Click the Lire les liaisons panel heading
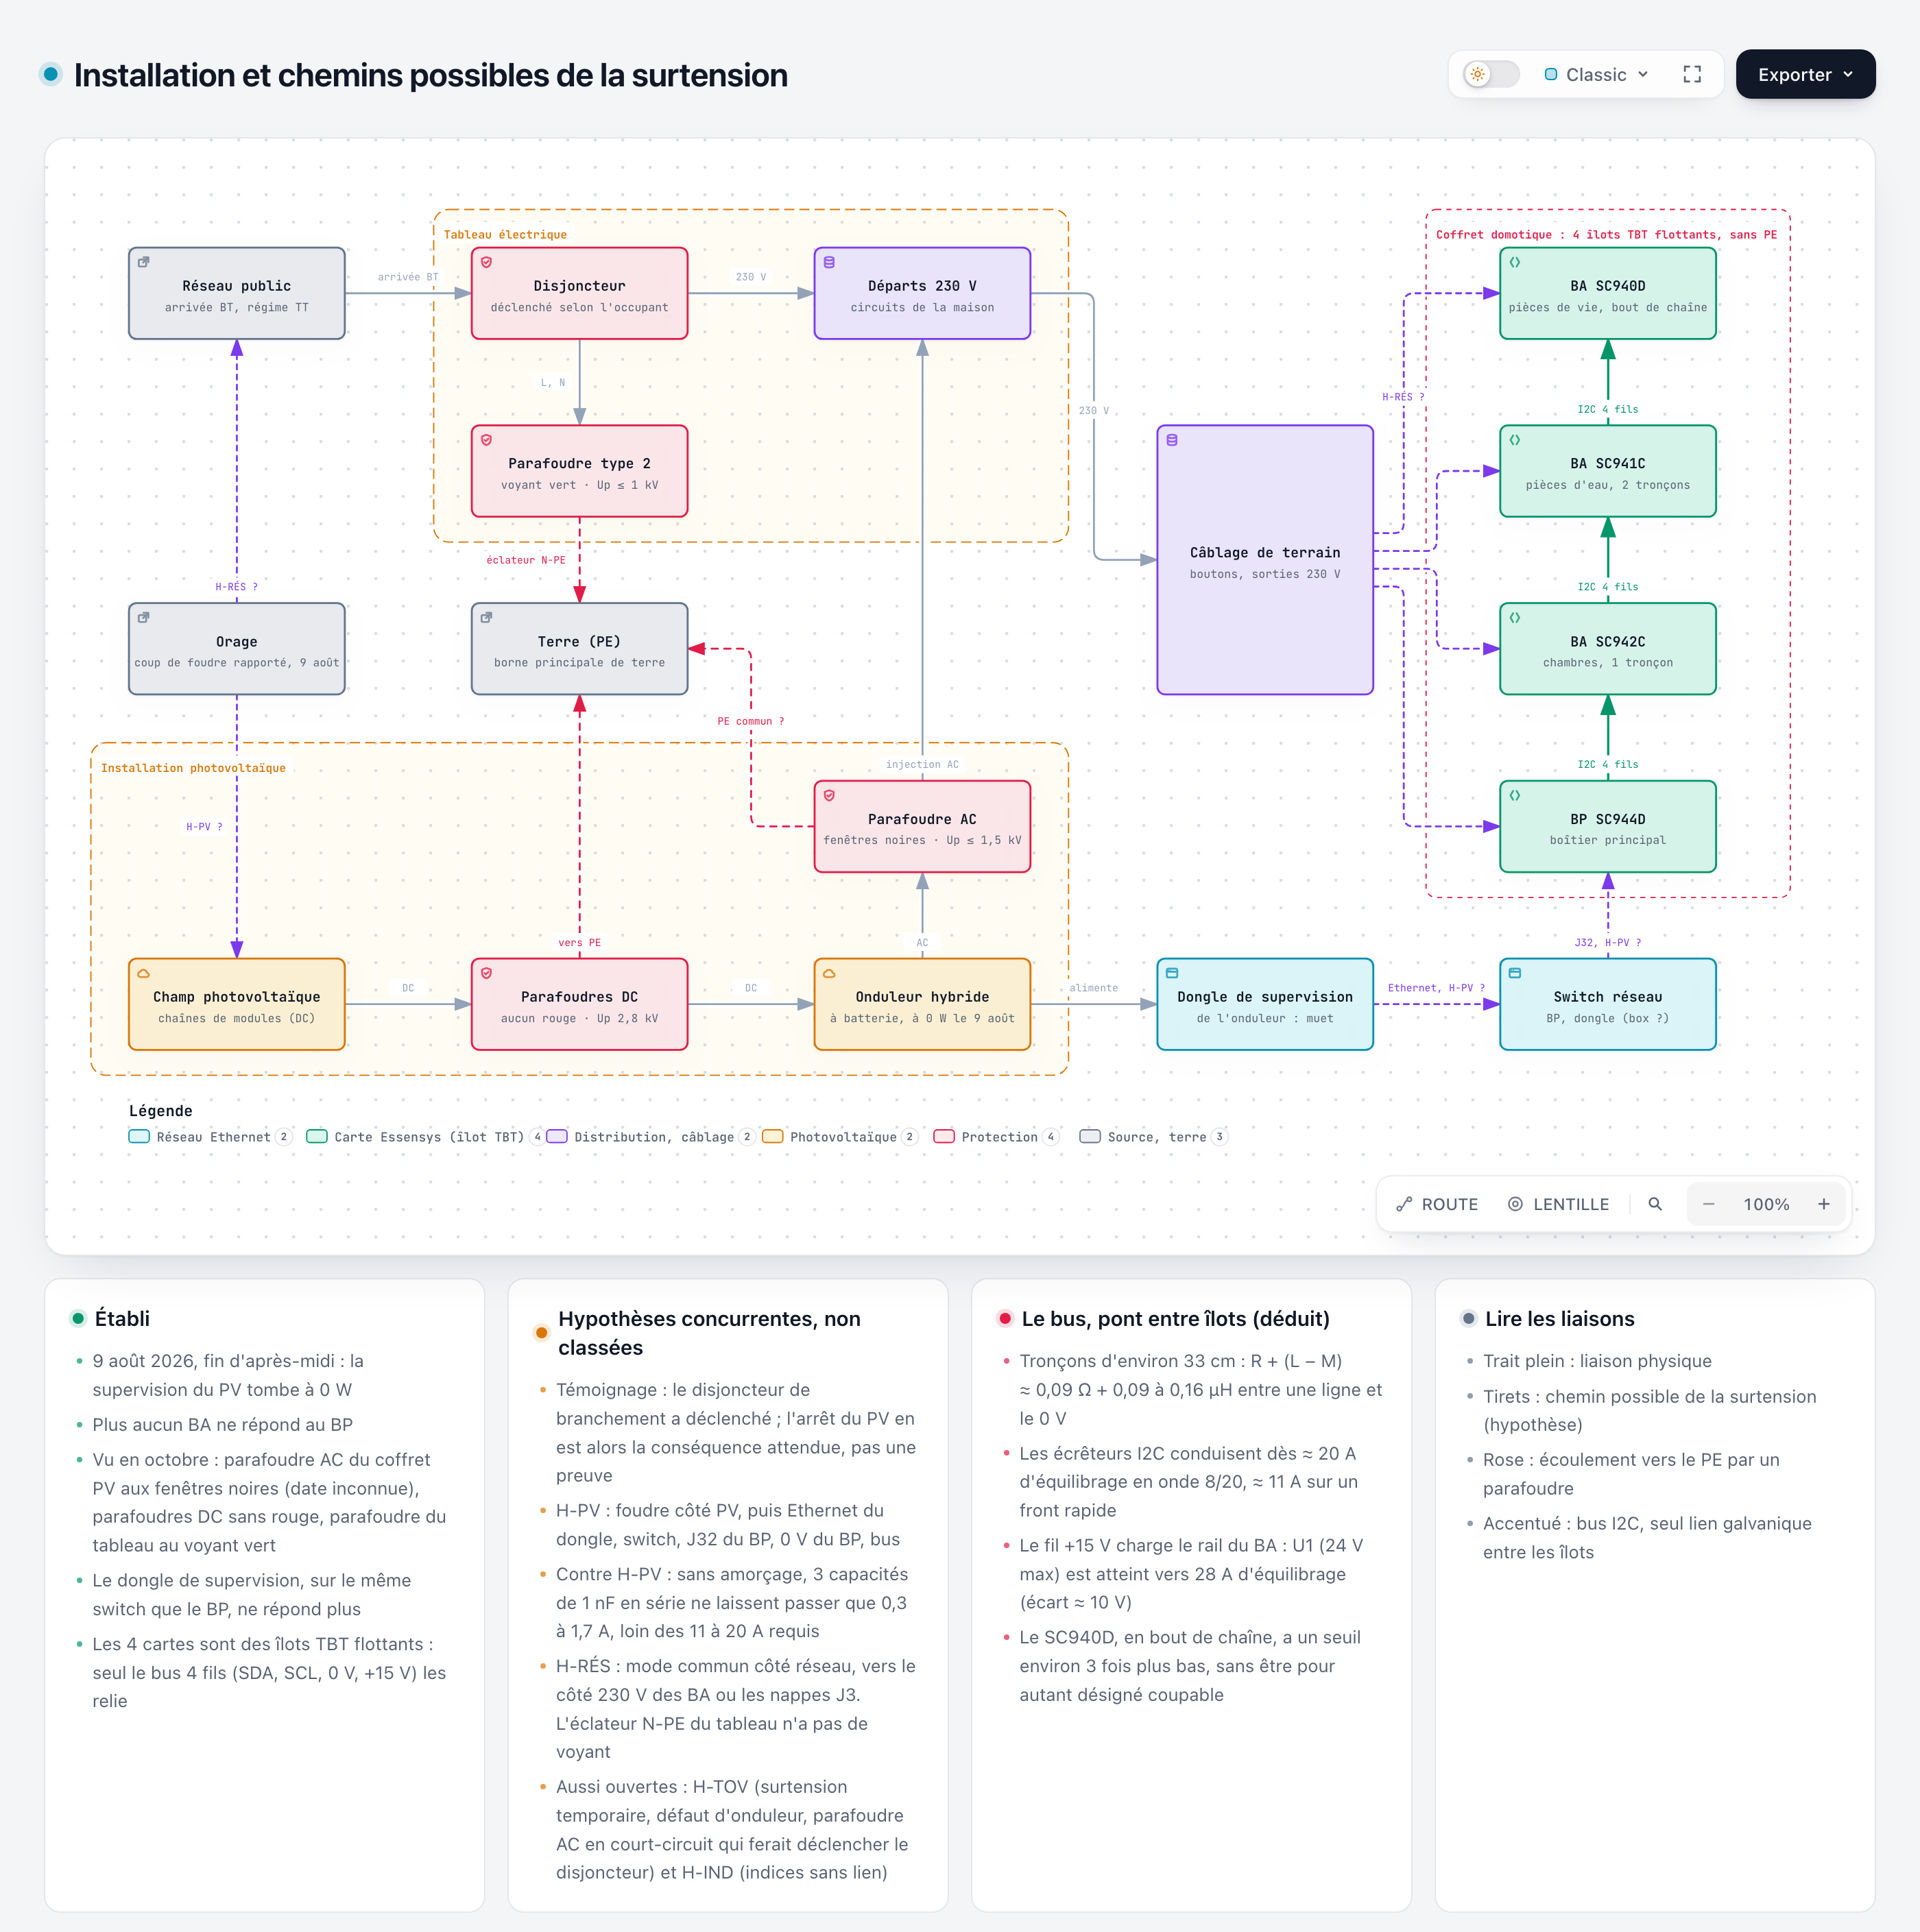Viewport: 1920px width, 1932px height. 1559,1318
